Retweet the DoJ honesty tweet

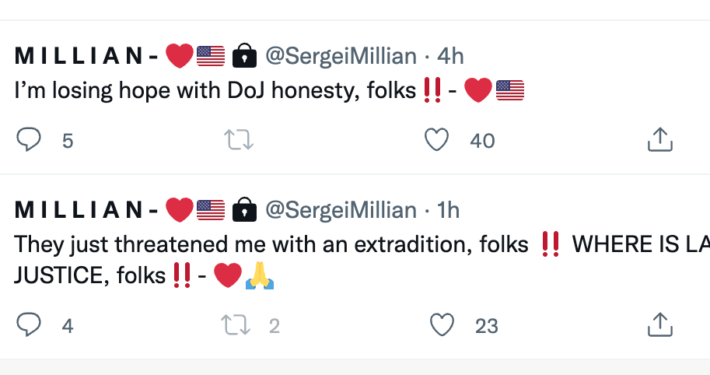(x=239, y=140)
